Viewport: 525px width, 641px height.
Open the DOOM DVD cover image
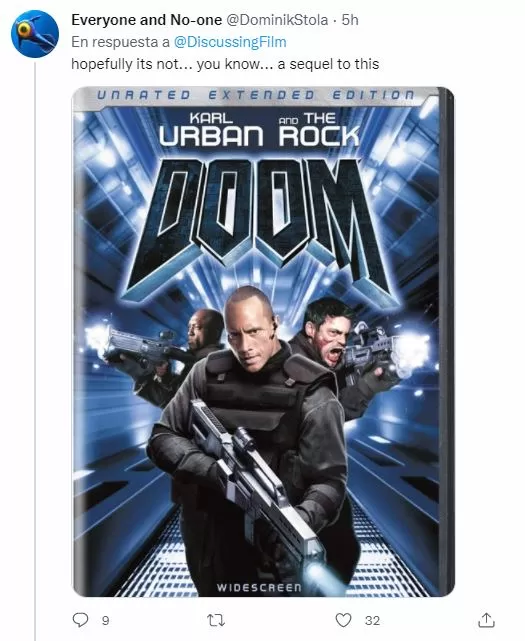(263, 342)
